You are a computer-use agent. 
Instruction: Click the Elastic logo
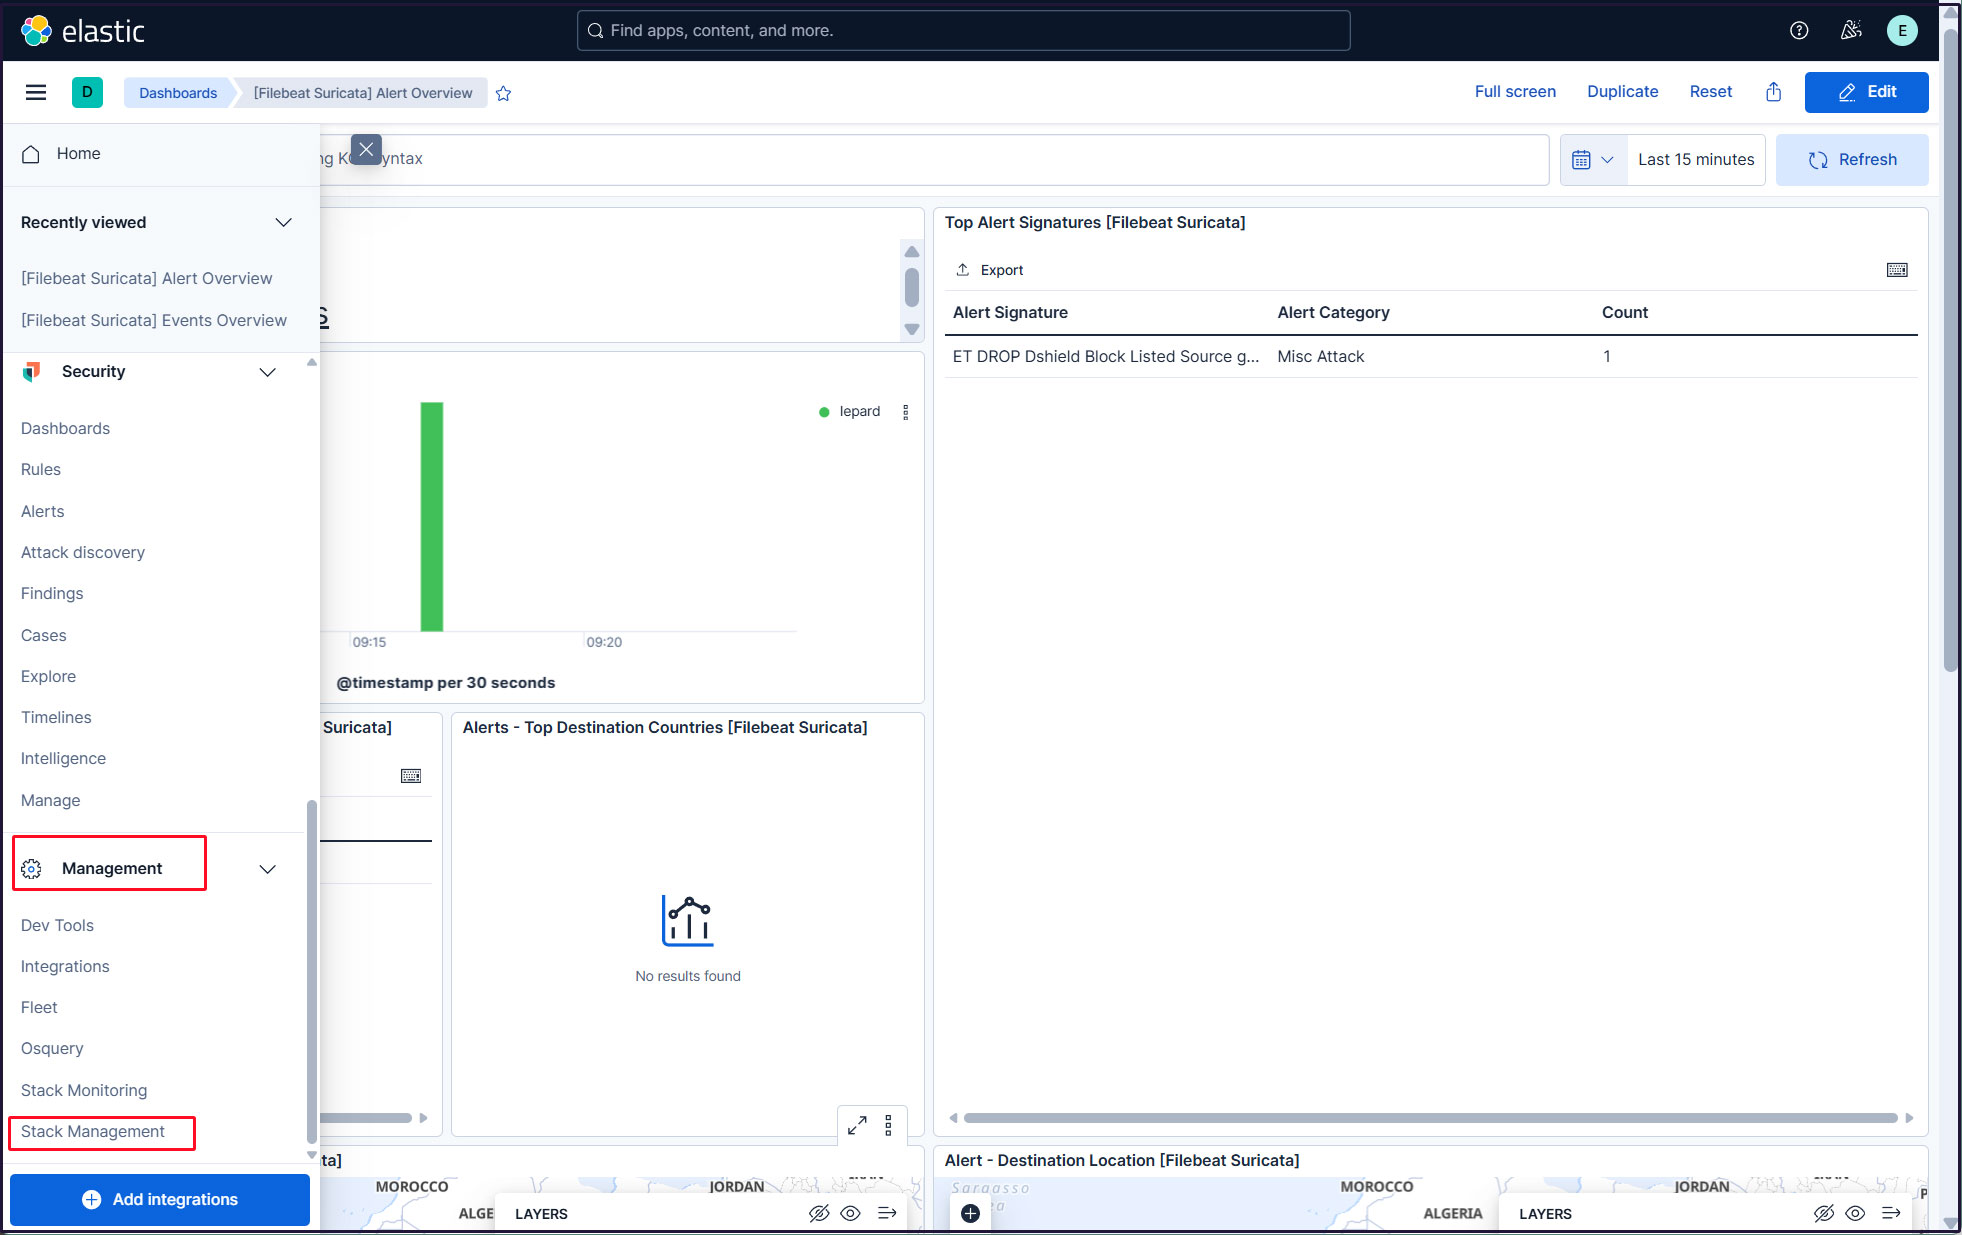click(83, 31)
